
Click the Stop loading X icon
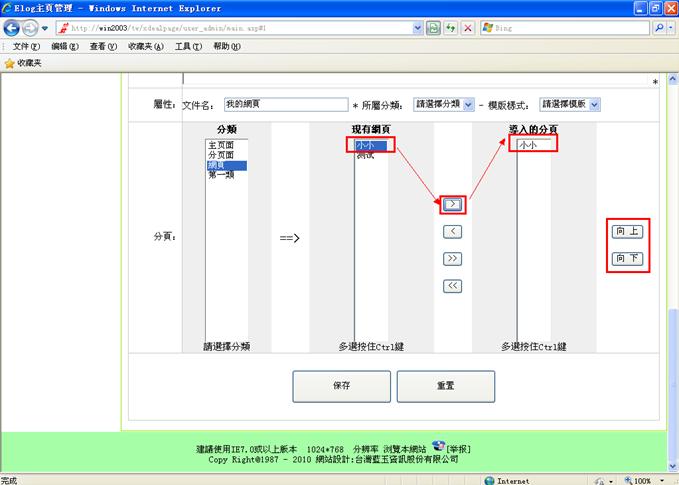[468, 28]
